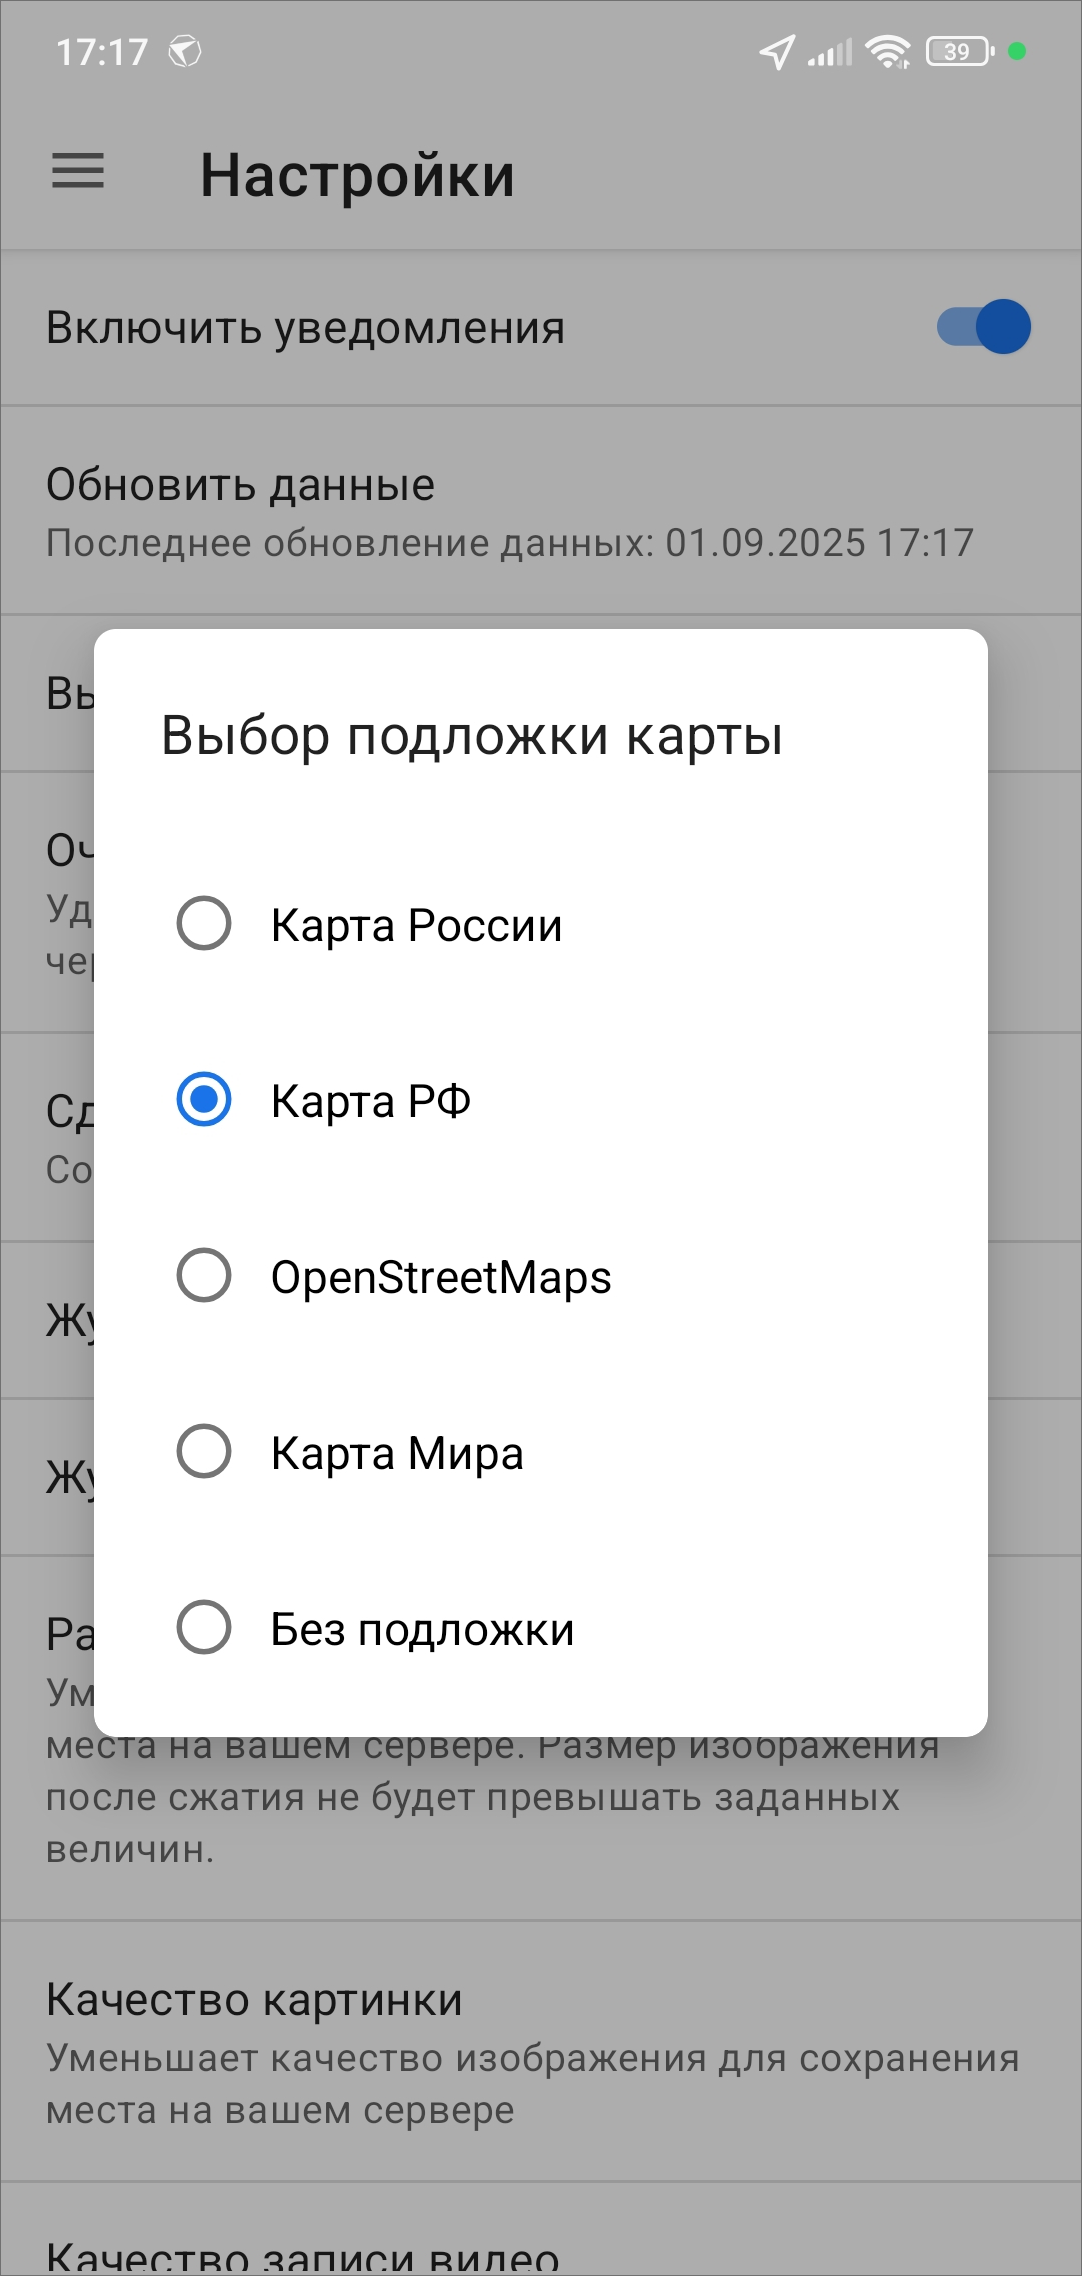Tap the OpenStreetMaps option label

(x=441, y=1277)
